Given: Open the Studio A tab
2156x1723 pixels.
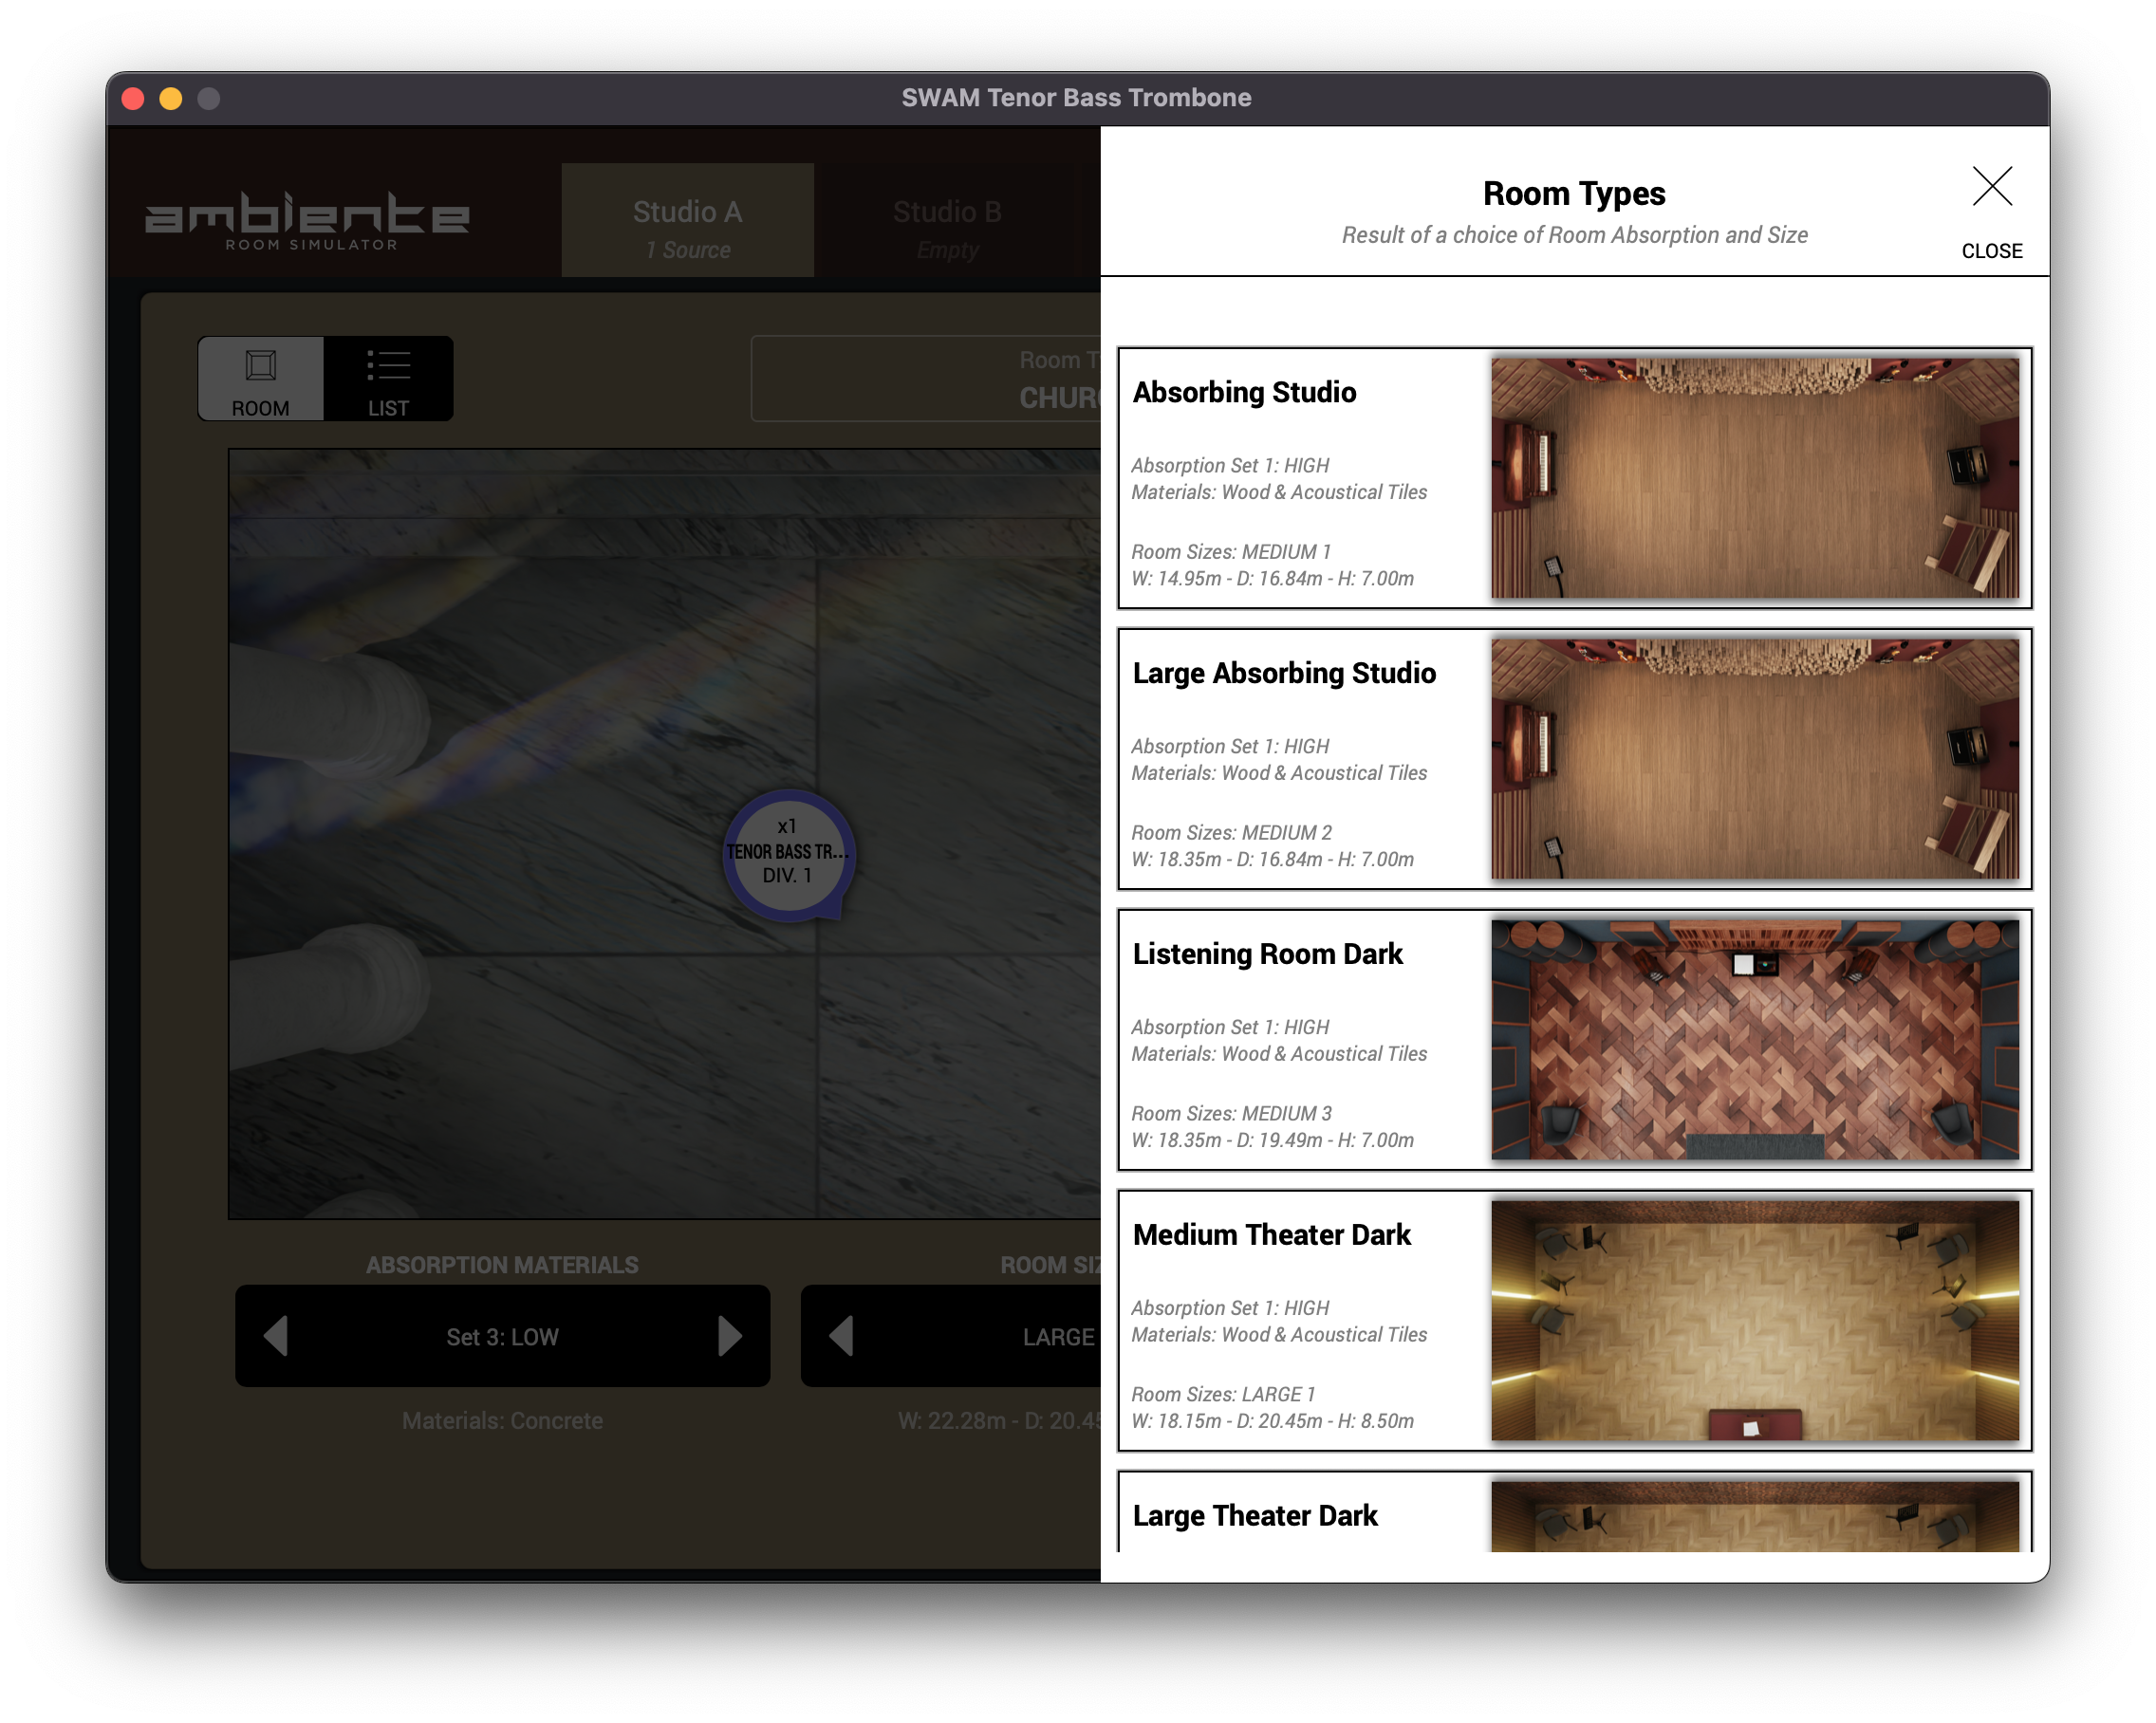Looking at the screenshot, I should point(687,221).
